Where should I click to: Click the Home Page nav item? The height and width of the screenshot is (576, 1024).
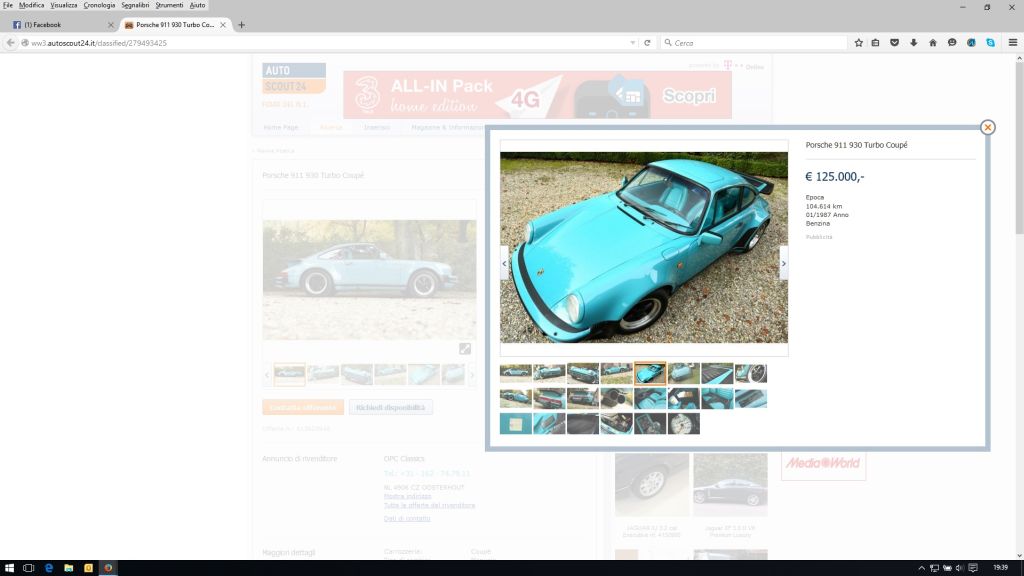(281, 127)
